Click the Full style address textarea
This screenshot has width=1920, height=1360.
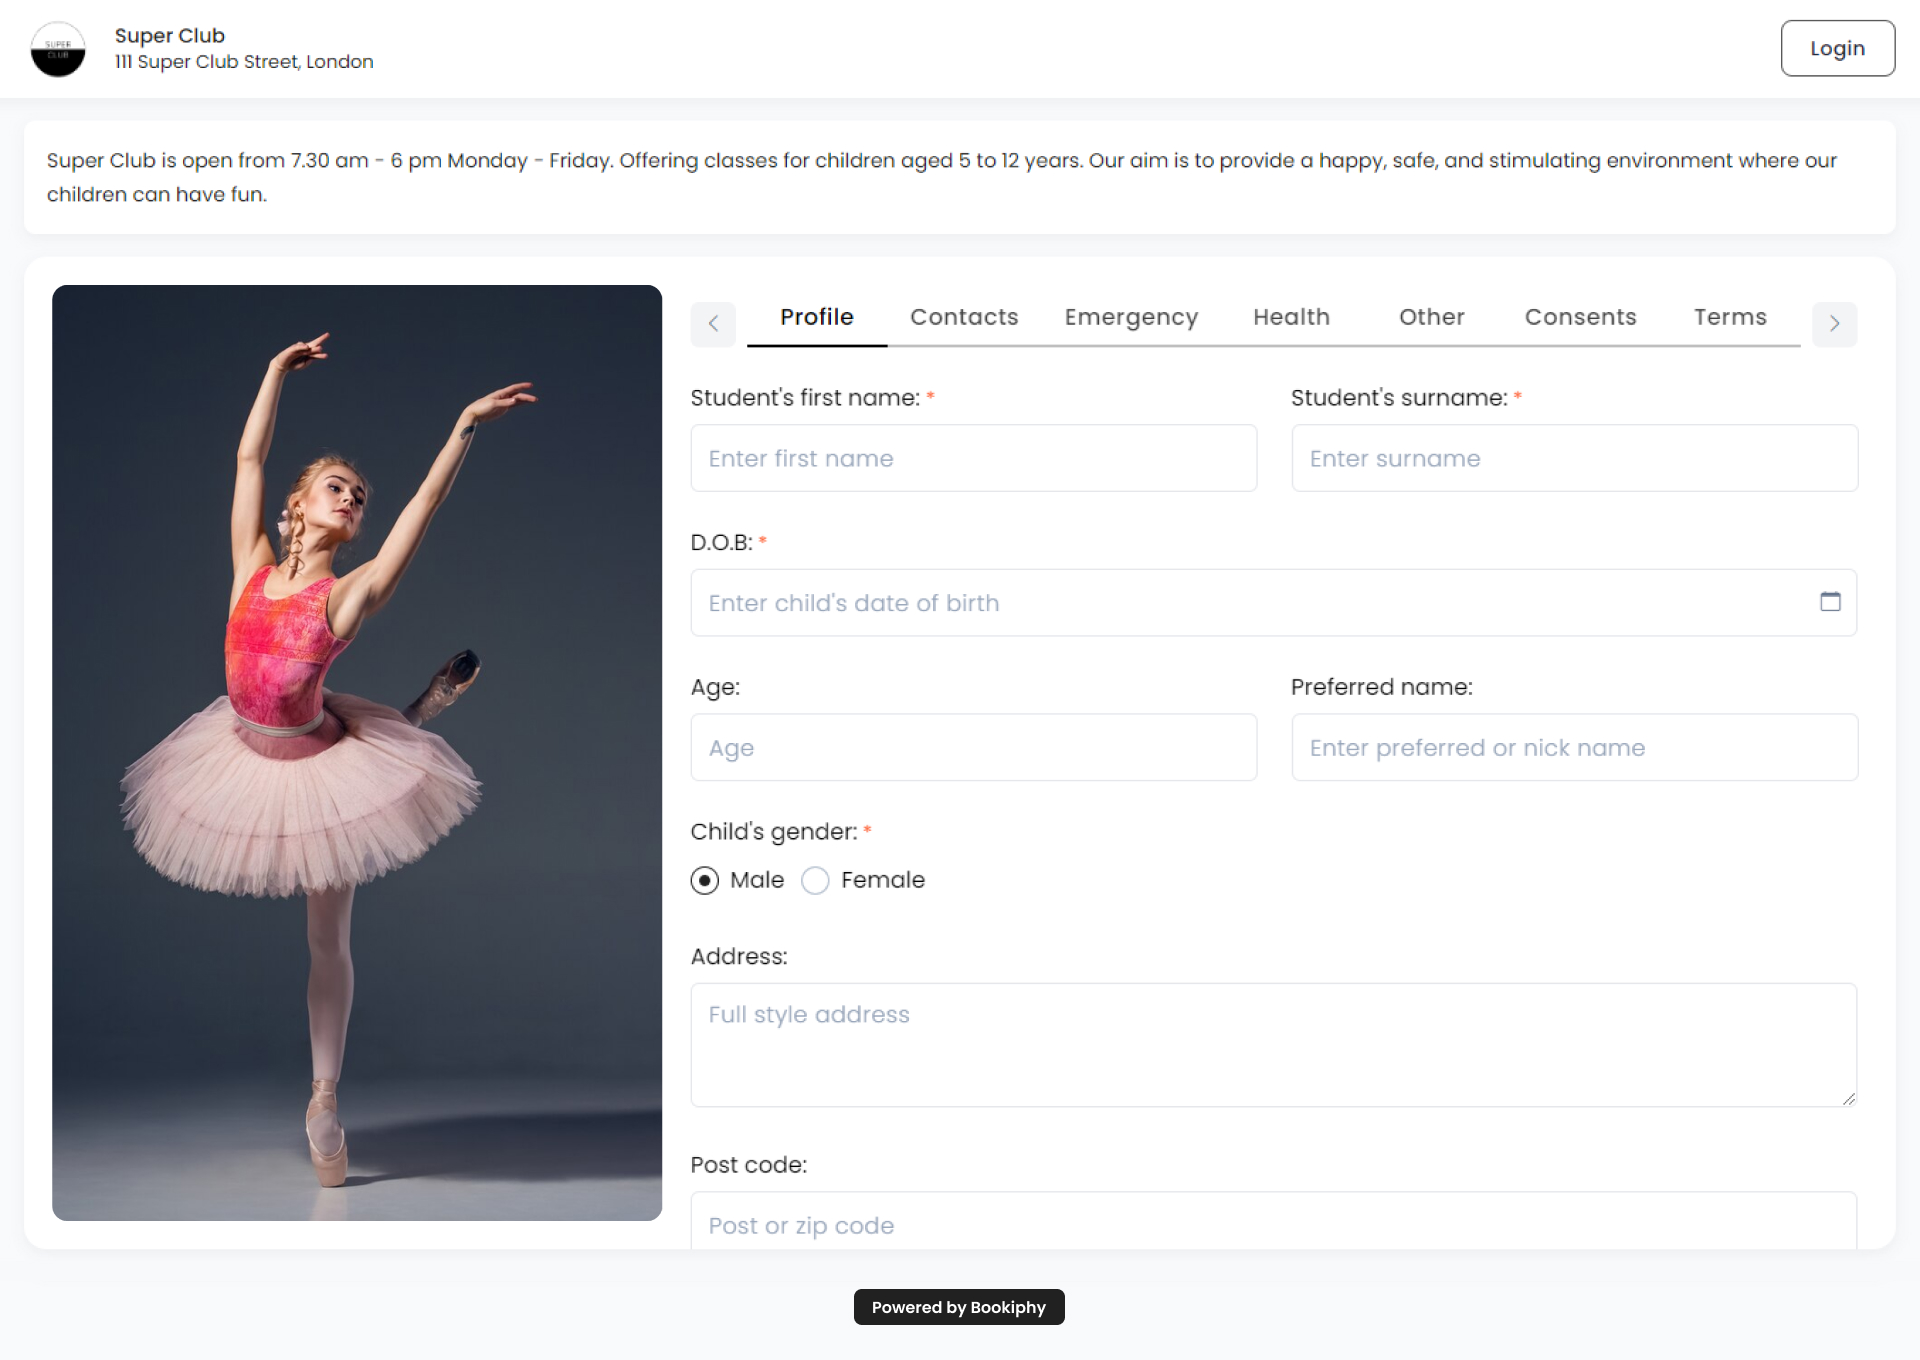[x=1272, y=1045]
